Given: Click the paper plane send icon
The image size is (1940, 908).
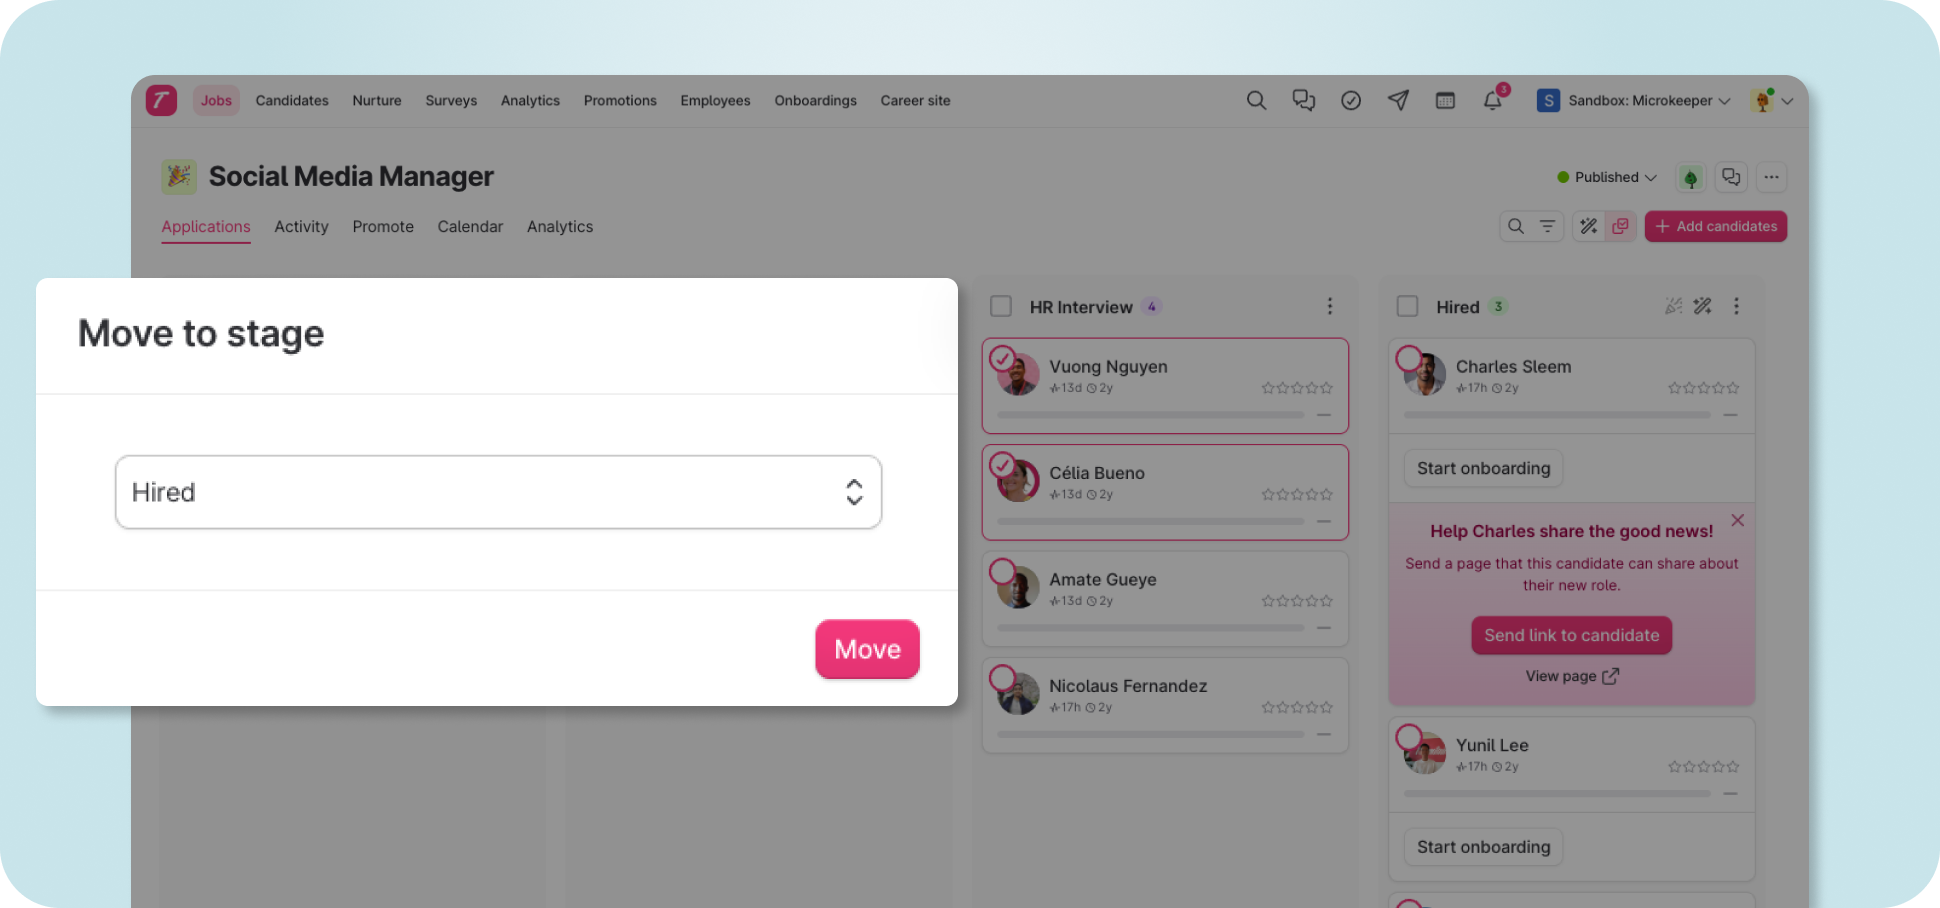Looking at the screenshot, I should (x=1398, y=100).
